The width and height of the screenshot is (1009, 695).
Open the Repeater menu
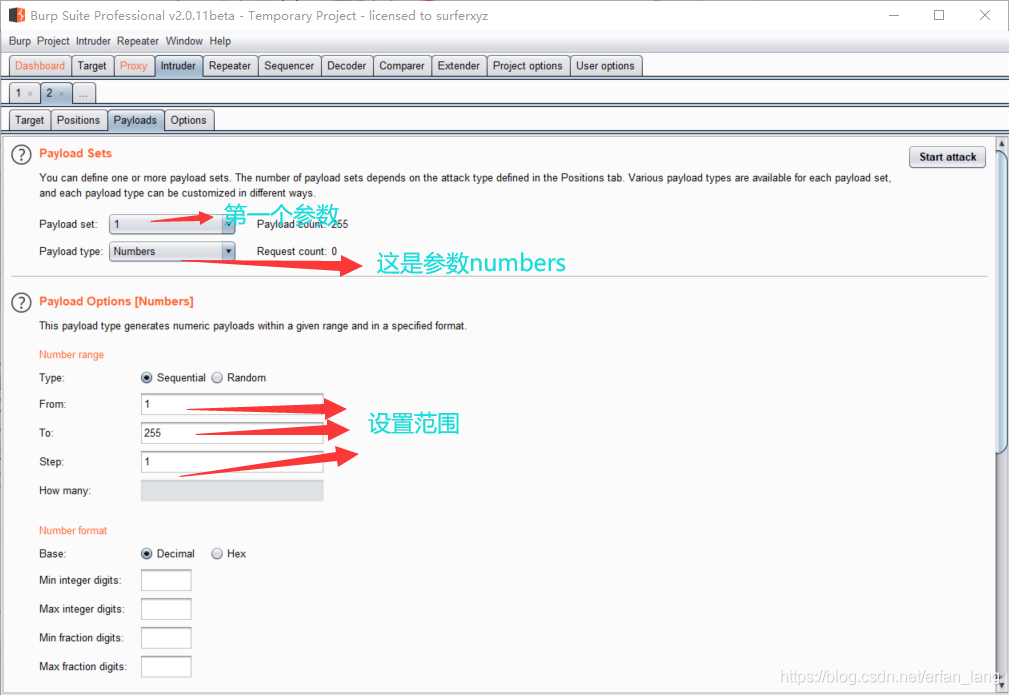[x=138, y=41]
